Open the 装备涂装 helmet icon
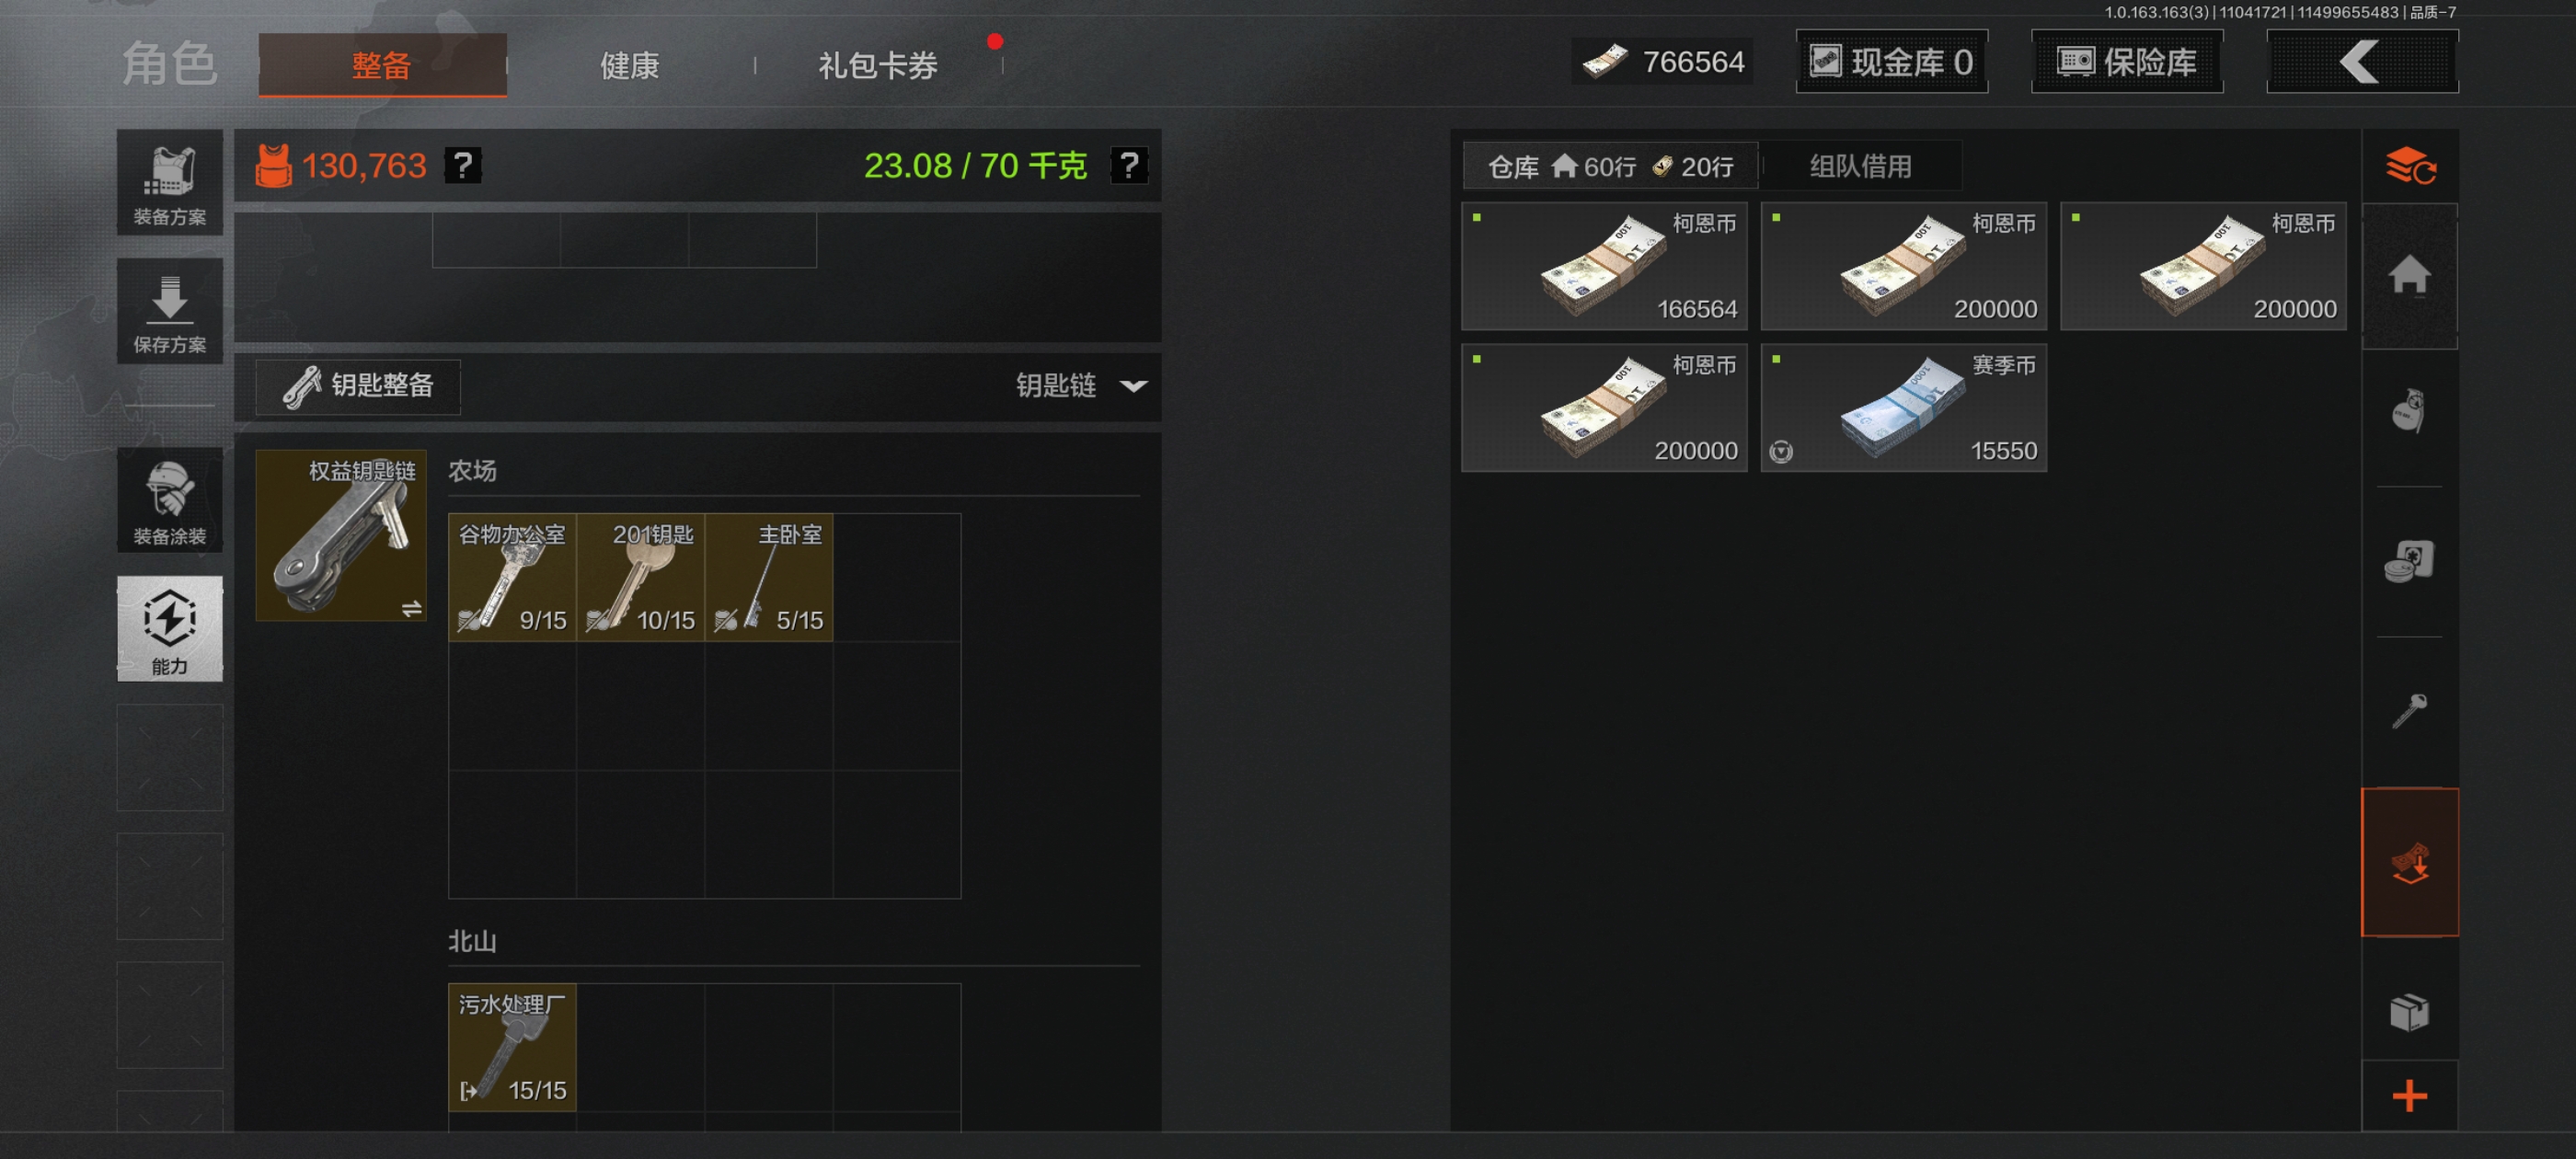This screenshot has width=2576, height=1159. (169, 500)
